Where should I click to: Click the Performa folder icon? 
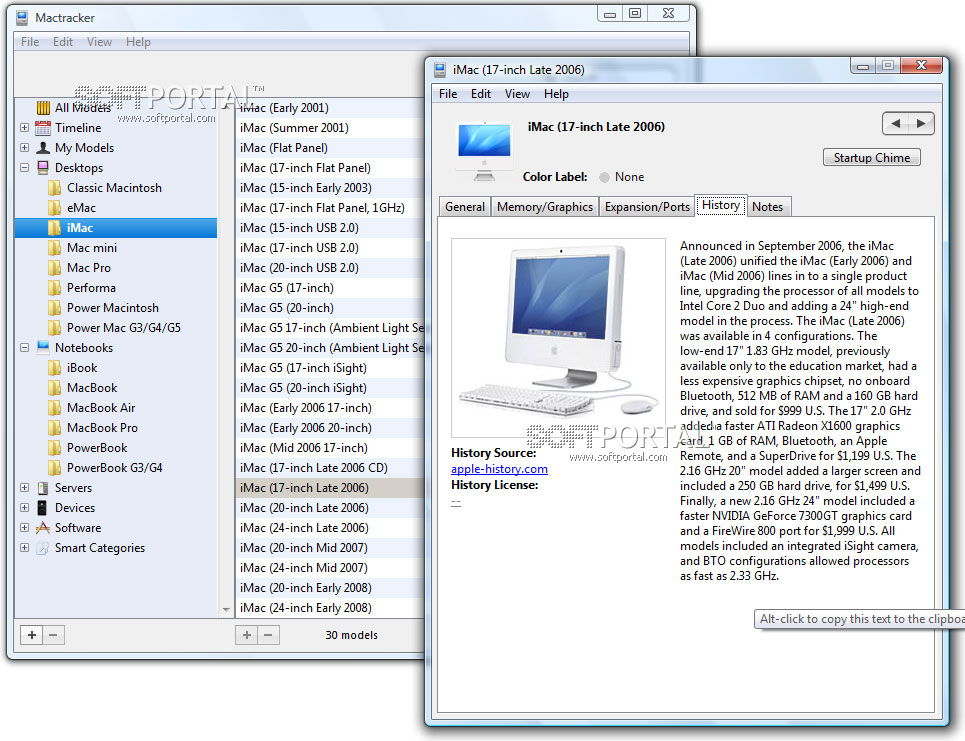tap(55, 288)
